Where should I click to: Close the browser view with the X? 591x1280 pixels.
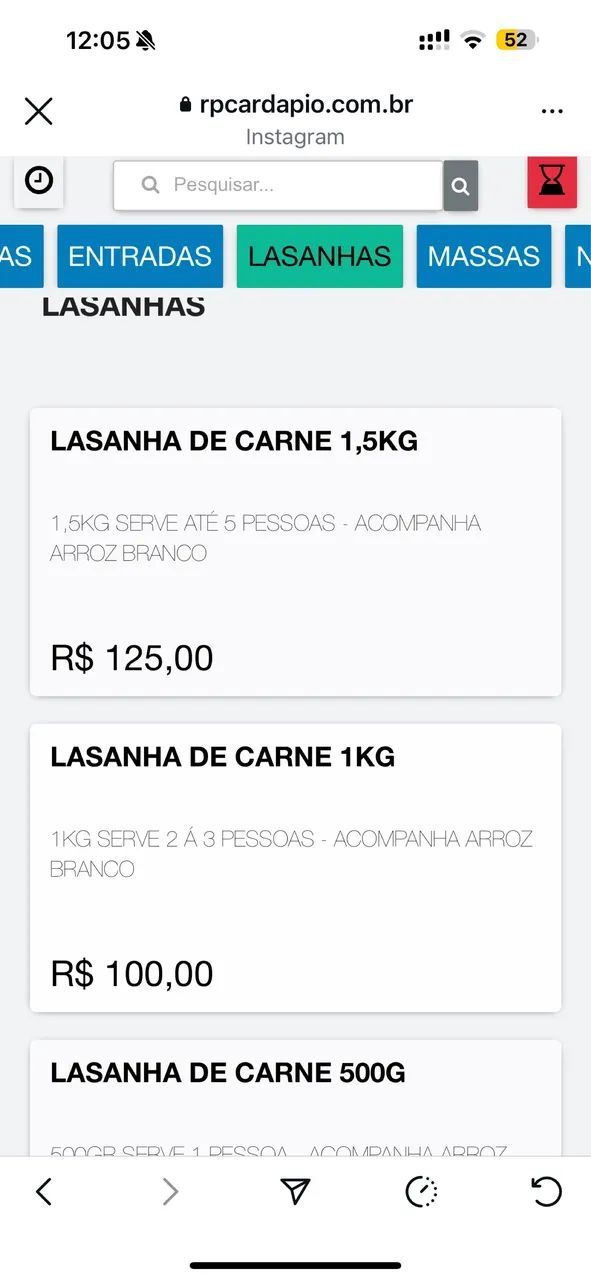pyautogui.click(x=38, y=111)
